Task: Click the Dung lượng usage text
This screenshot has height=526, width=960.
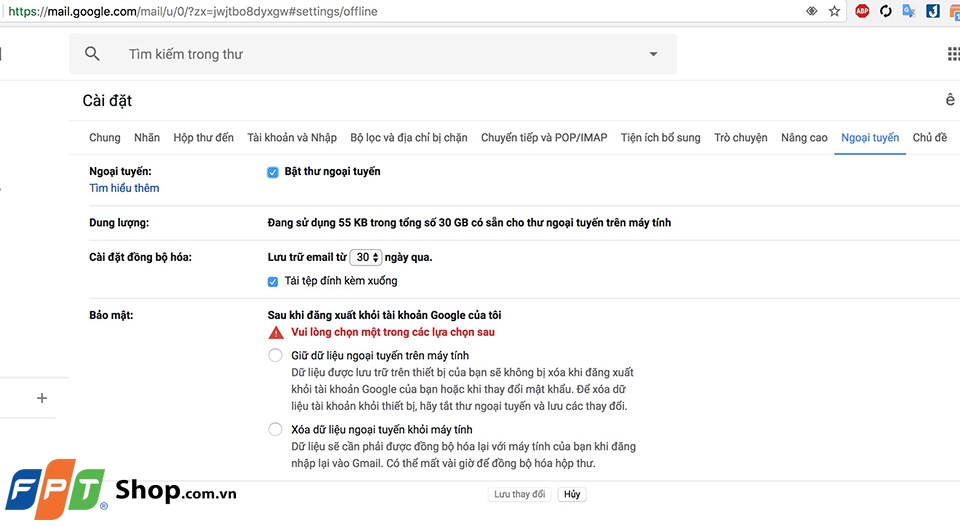Action: pos(469,223)
